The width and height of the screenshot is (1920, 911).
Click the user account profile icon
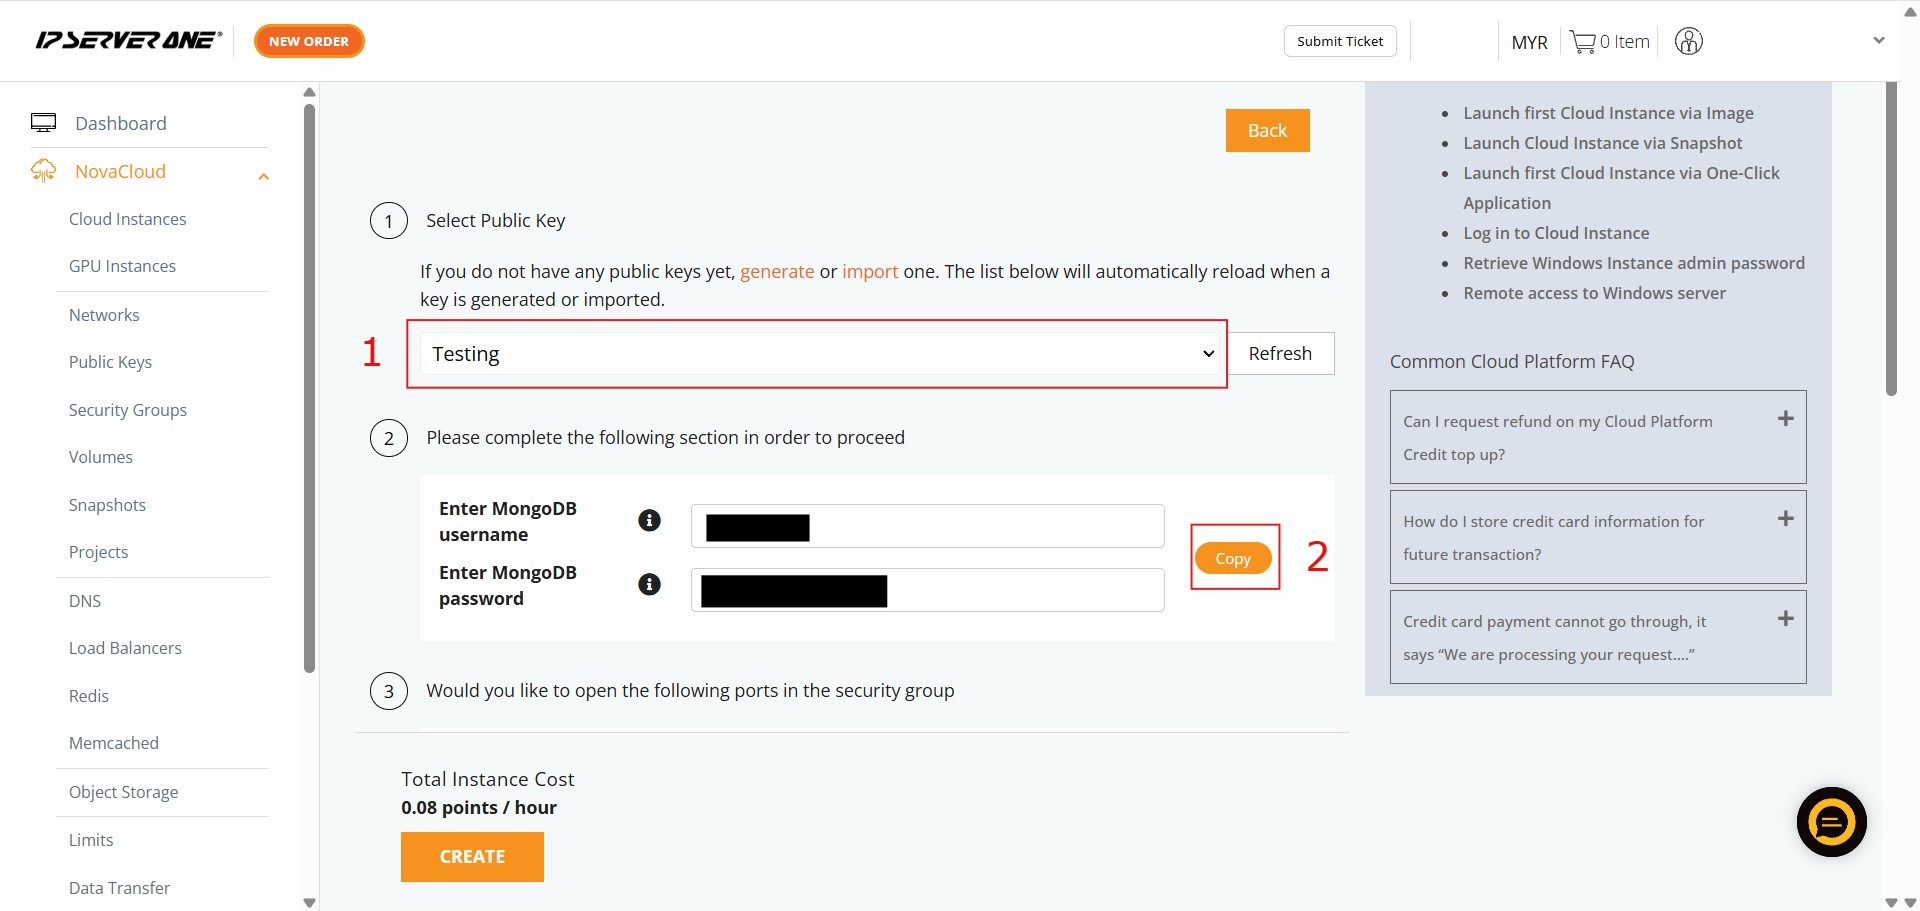(1688, 41)
